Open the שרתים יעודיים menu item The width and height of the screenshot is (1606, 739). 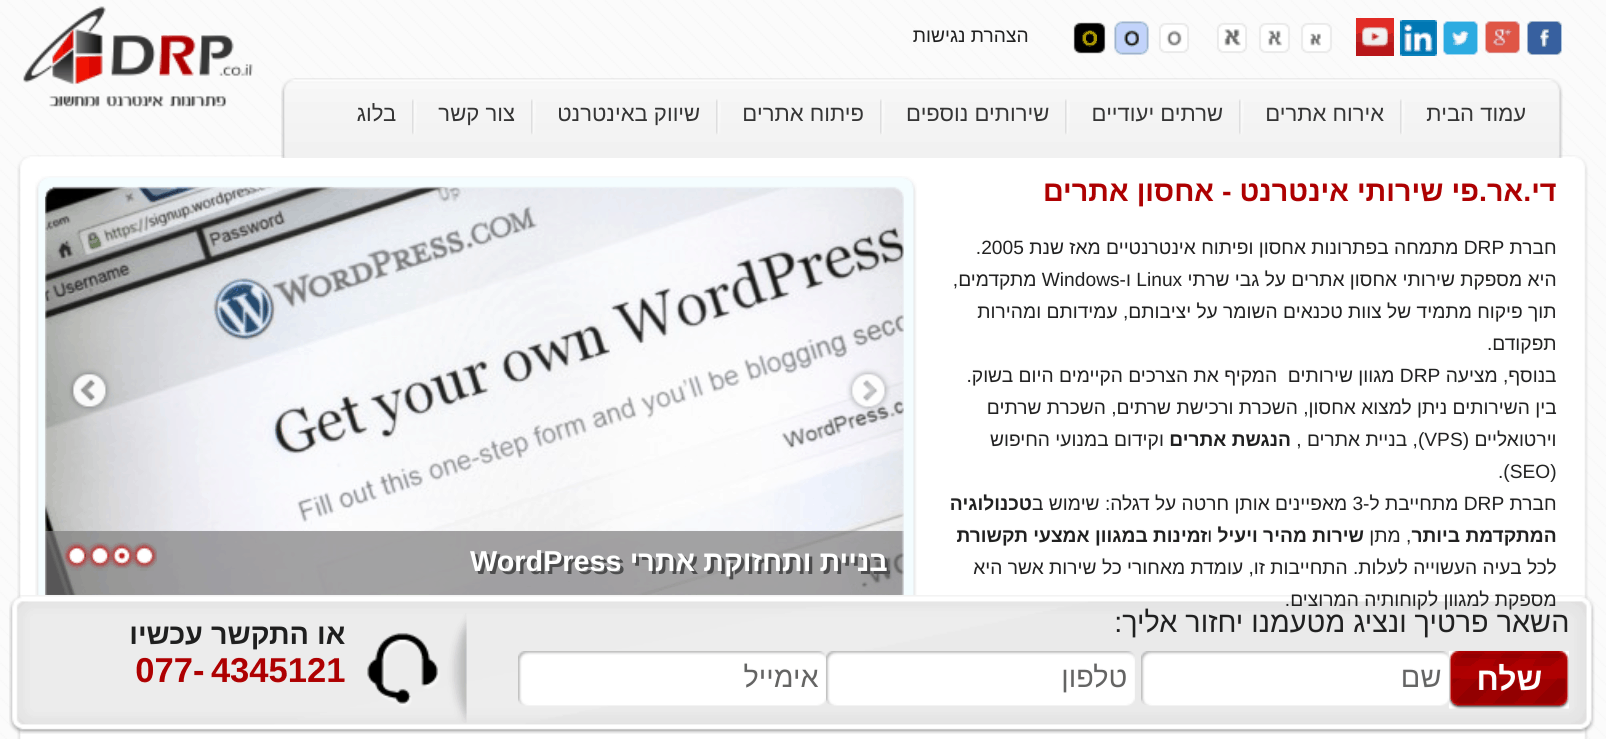pos(1157,114)
